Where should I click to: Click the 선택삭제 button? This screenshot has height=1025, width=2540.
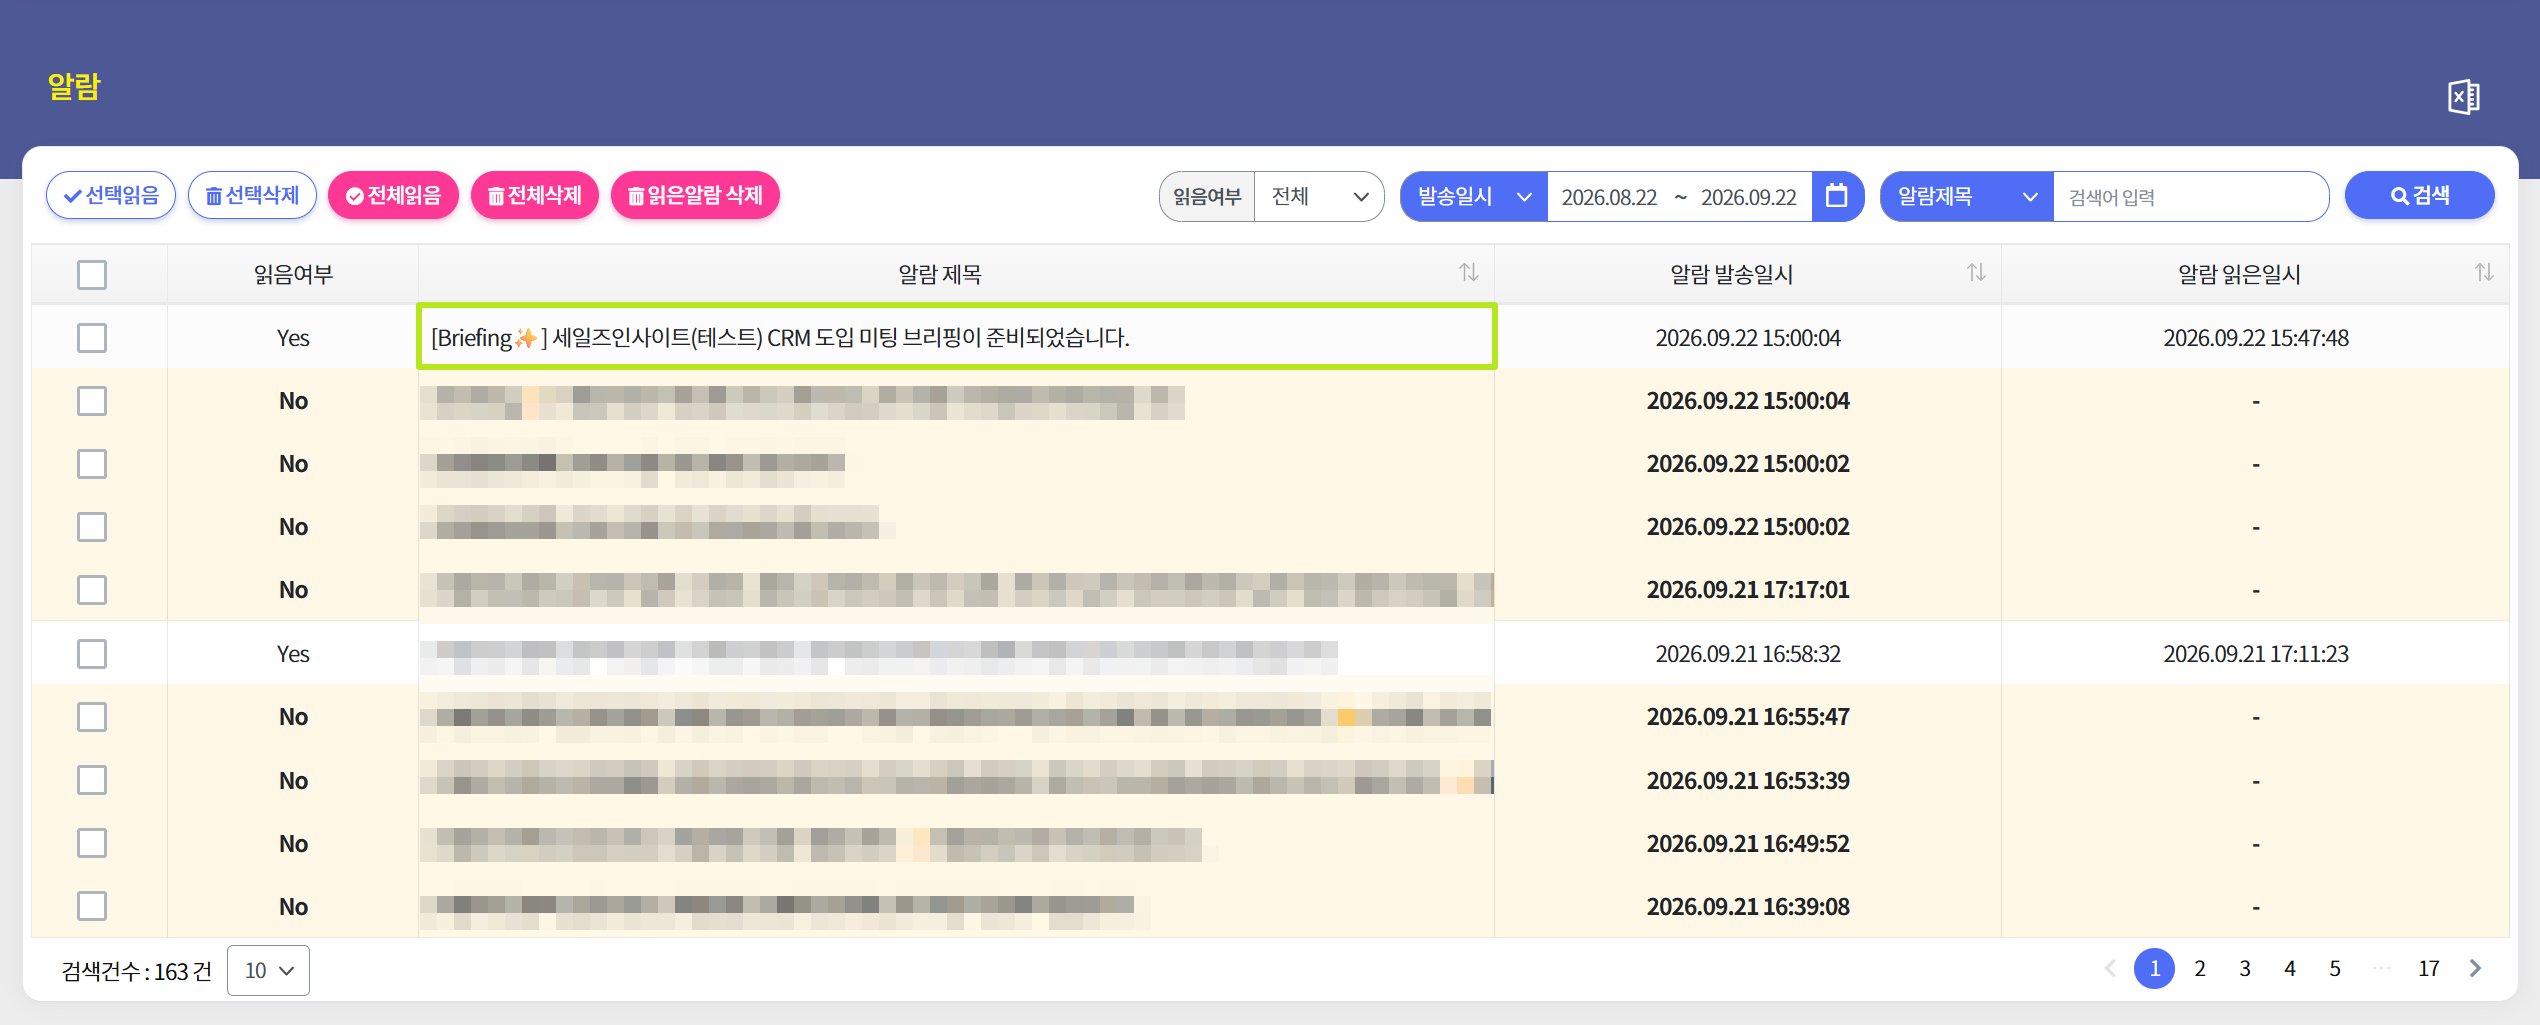point(252,195)
